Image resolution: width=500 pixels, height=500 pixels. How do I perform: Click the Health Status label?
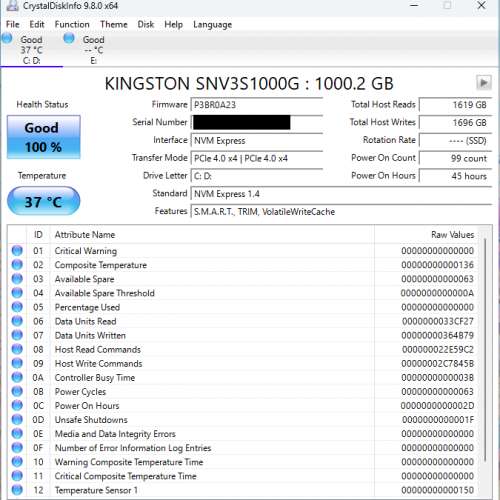click(x=42, y=104)
